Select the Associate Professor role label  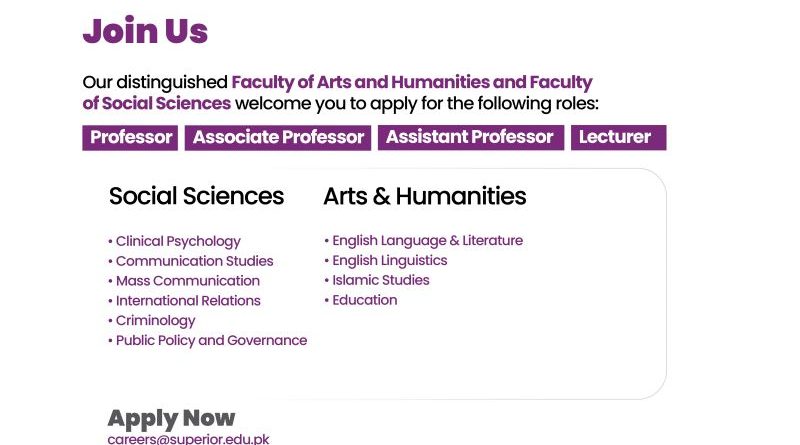(x=278, y=138)
